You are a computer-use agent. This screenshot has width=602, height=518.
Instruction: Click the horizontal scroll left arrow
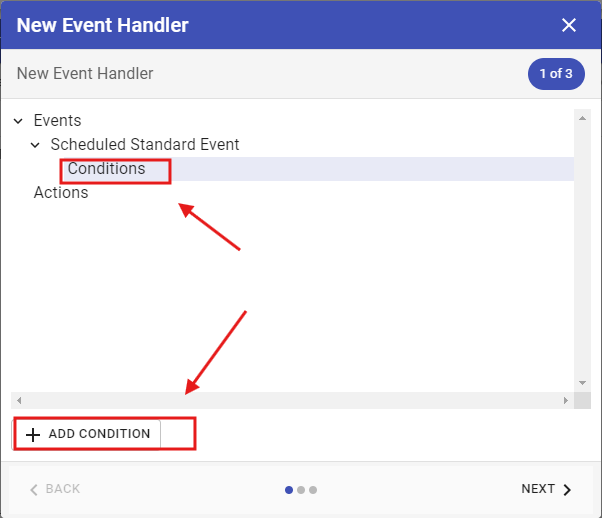tap(19, 400)
